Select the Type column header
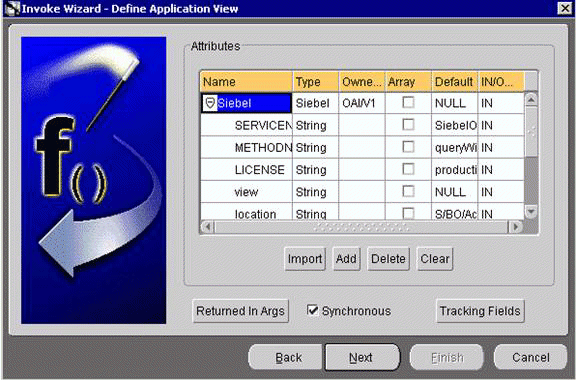This screenshot has height=380, width=576. pyautogui.click(x=316, y=82)
